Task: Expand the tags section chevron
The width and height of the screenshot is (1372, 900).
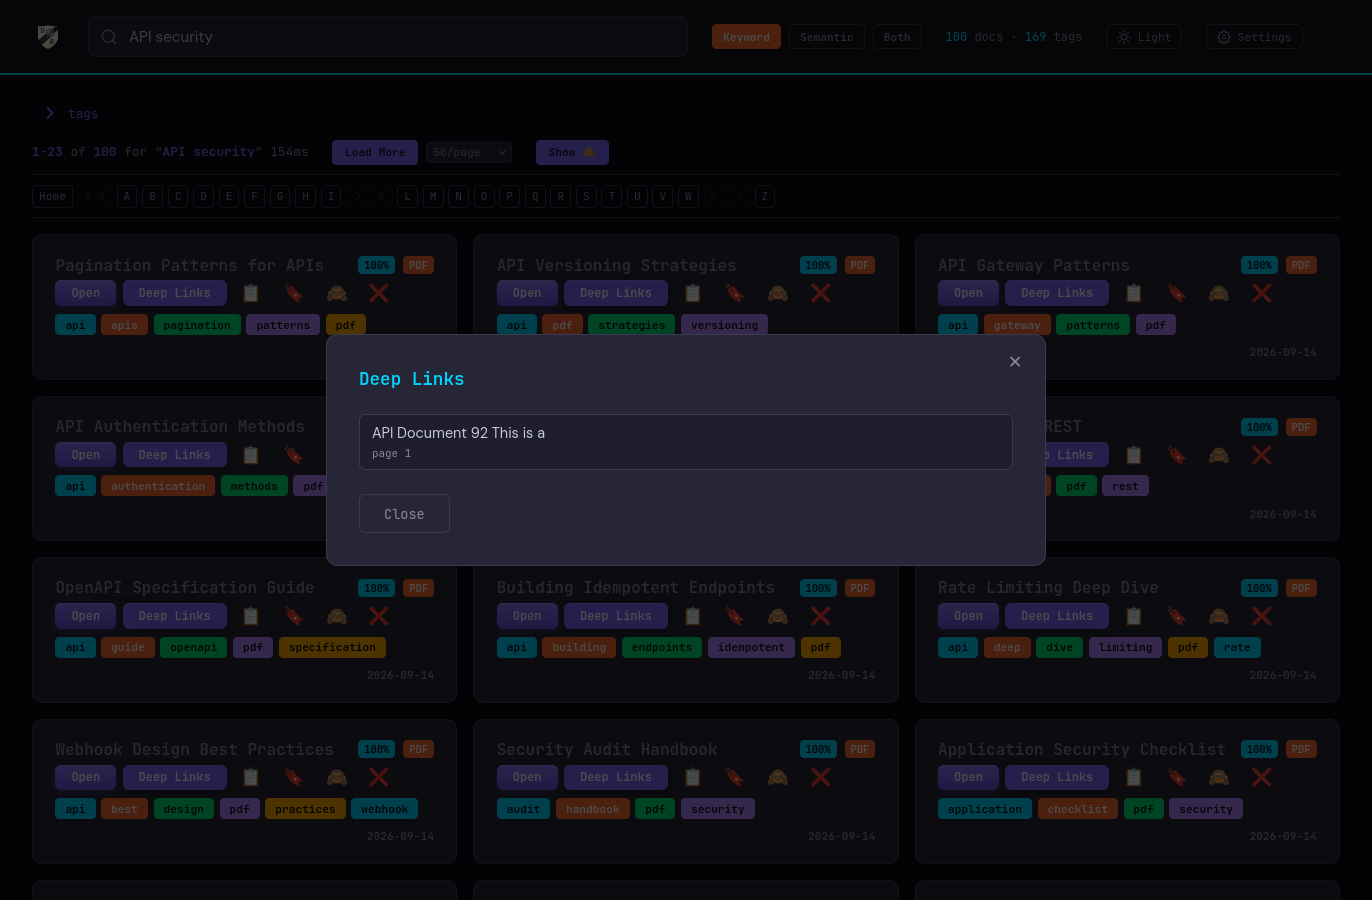Action: point(50,113)
